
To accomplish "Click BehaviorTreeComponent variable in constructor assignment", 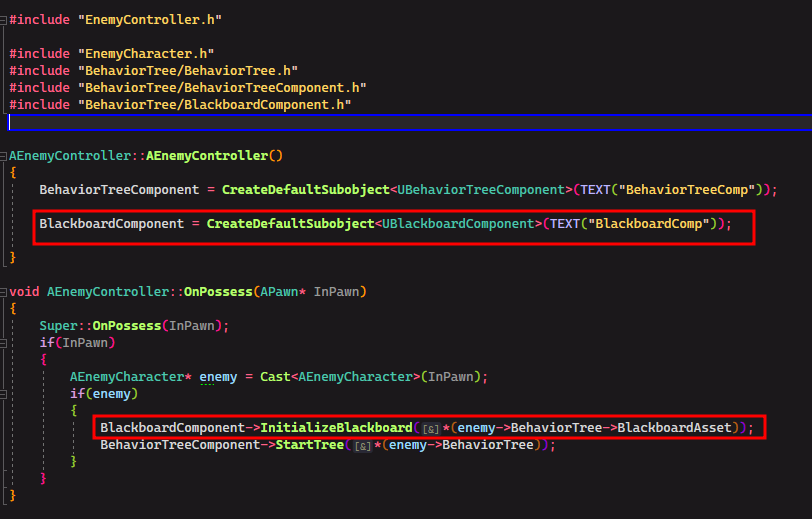I will pyautogui.click(x=119, y=190).
